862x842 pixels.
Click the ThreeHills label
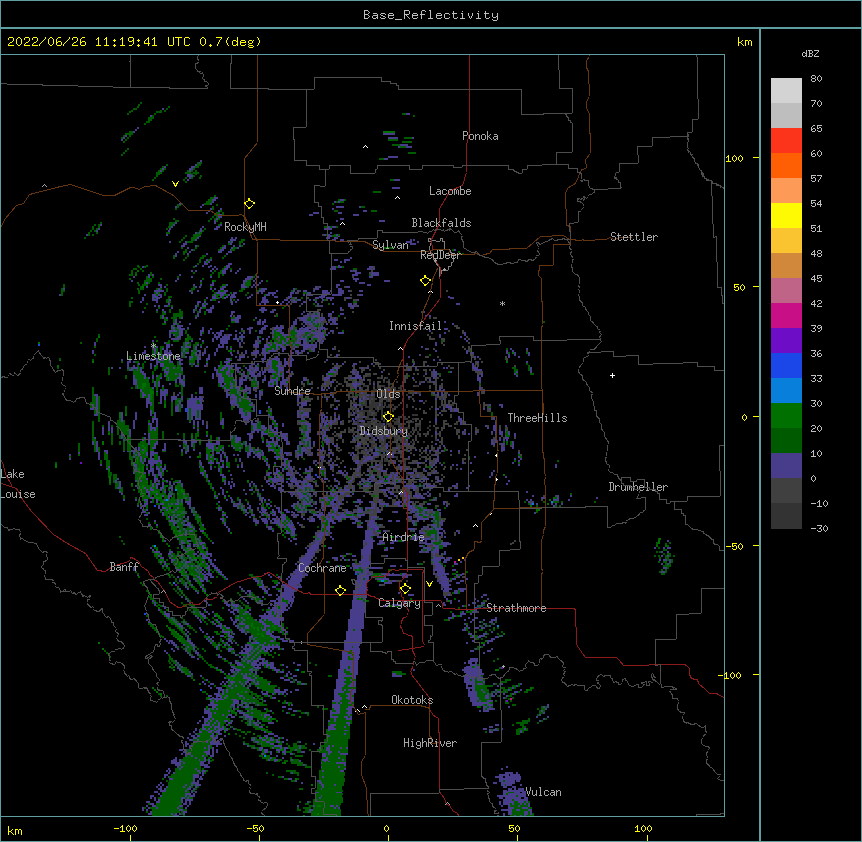coord(537,418)
